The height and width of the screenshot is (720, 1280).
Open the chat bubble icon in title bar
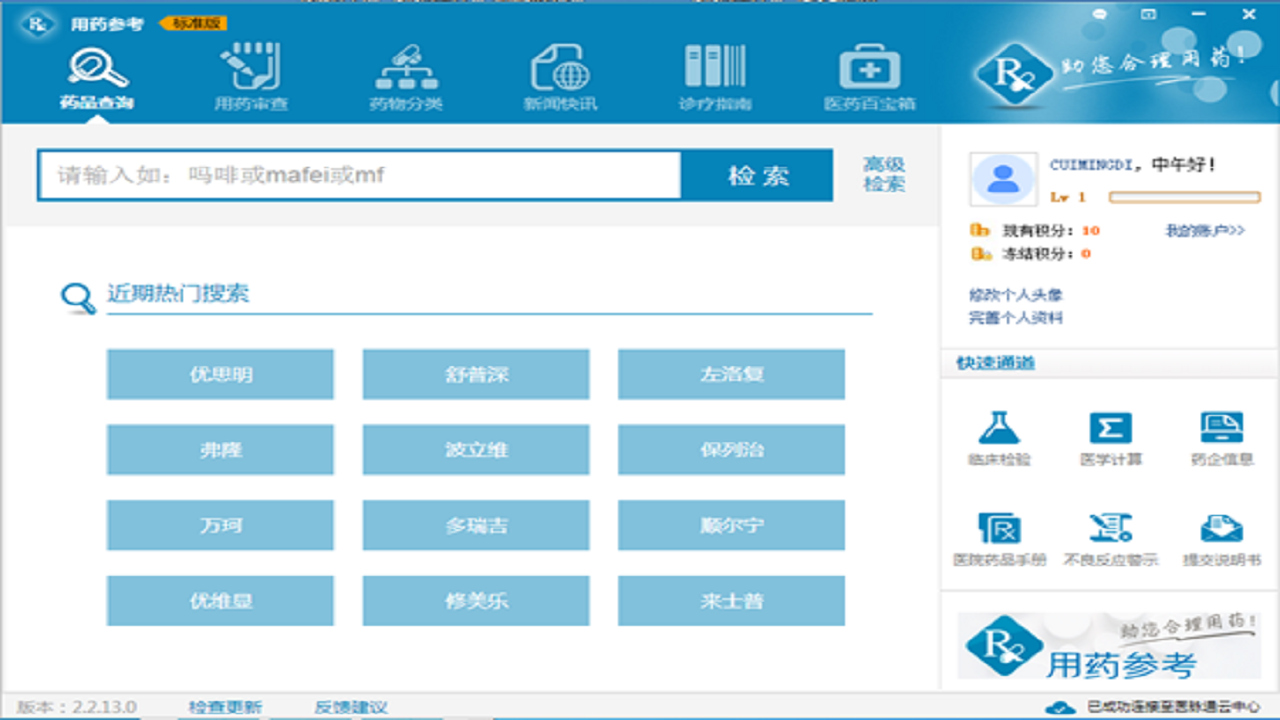pyautogui.click(x=1100, y=14)
